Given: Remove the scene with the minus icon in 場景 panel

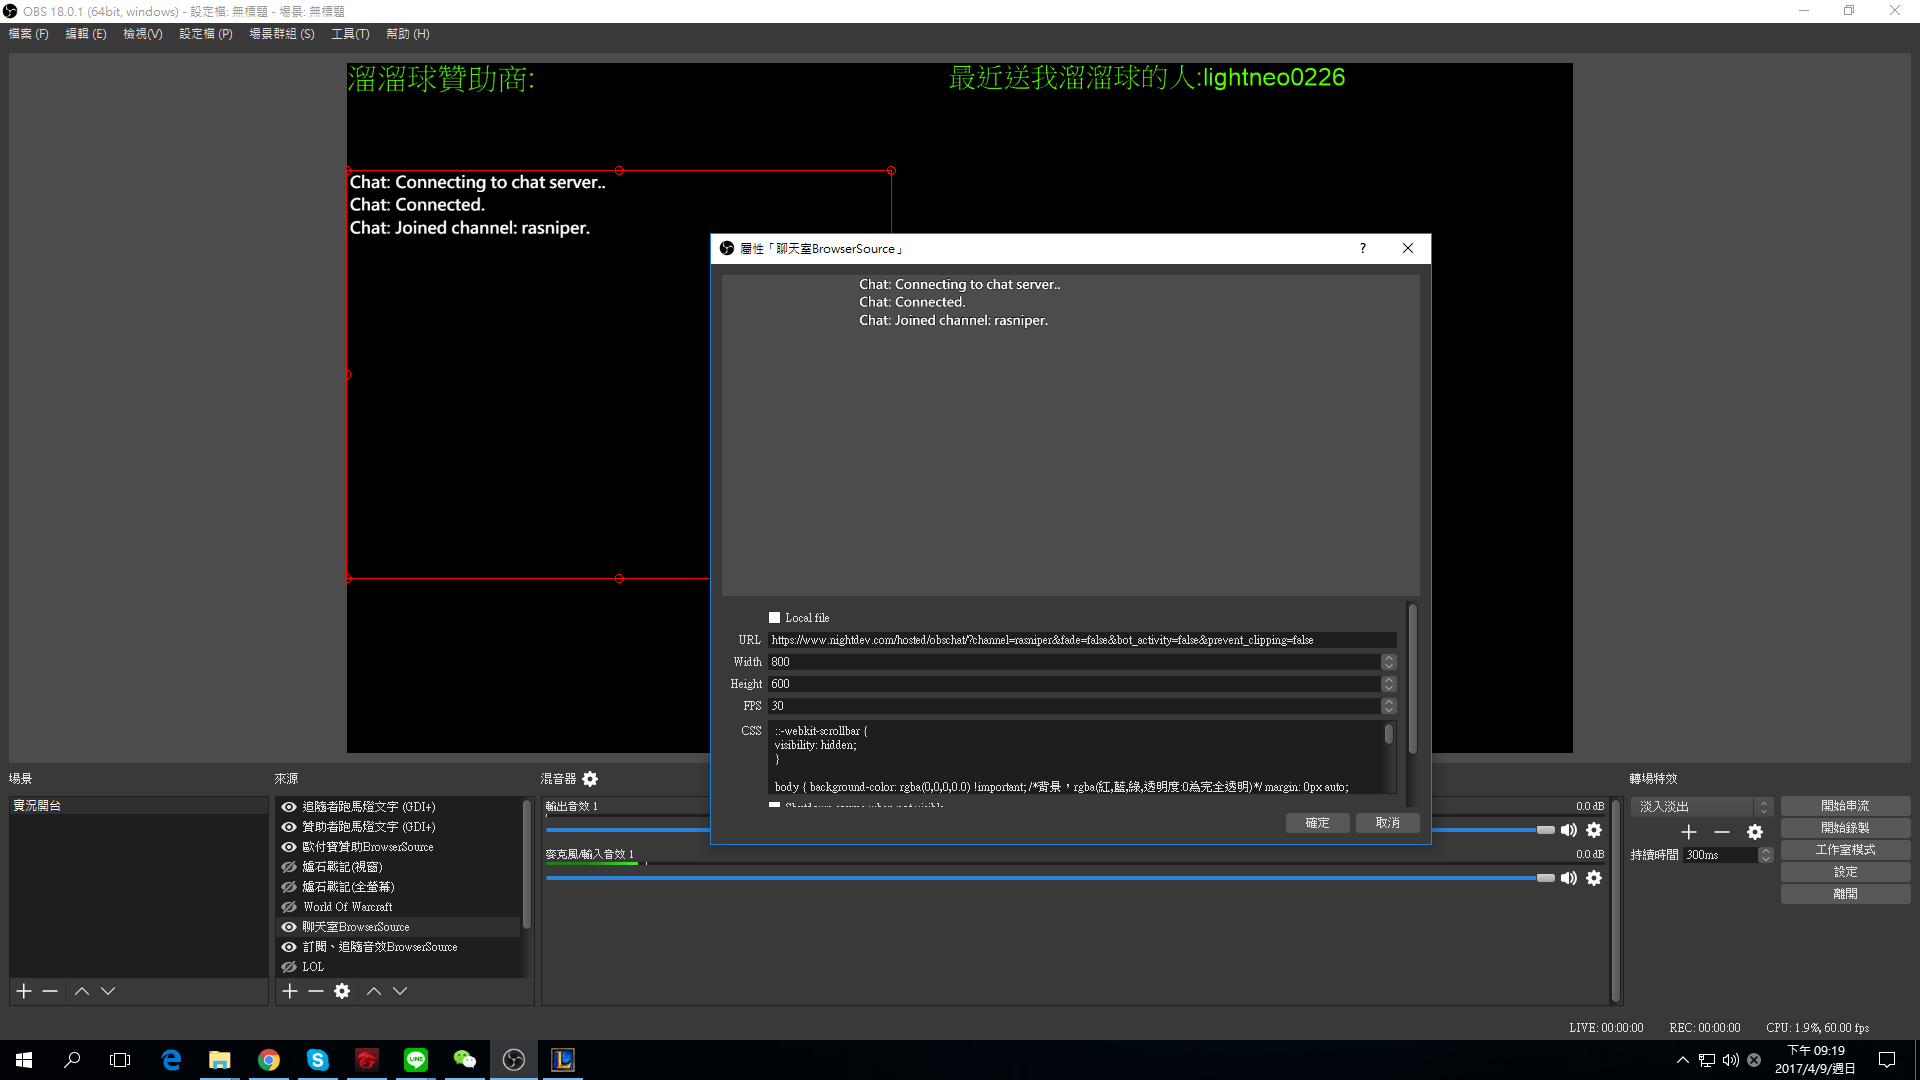Looking at the screenshot, I should (50, 991).
